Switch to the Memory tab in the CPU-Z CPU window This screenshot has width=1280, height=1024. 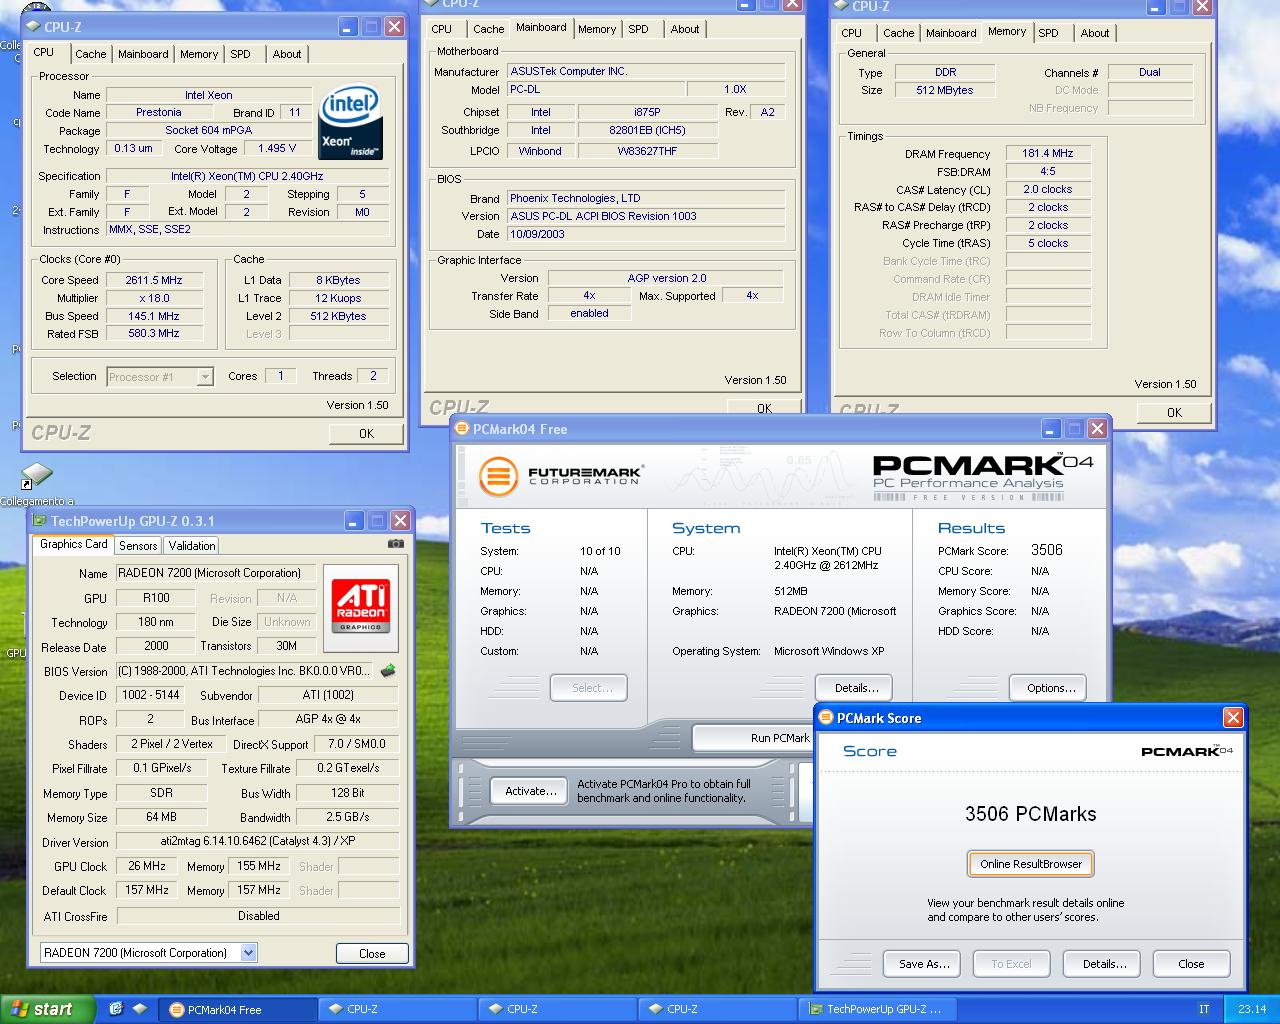click(x=199, y=54)
